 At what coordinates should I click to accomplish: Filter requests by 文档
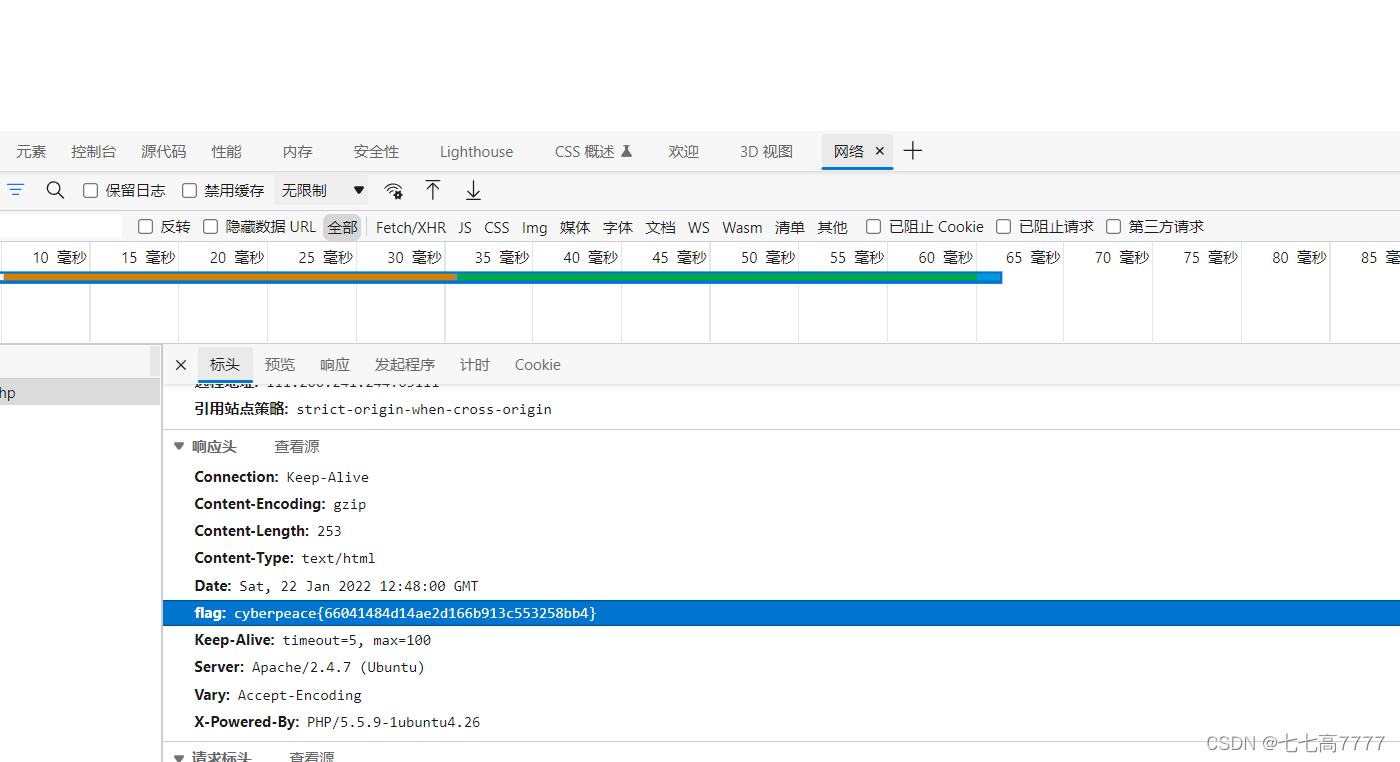click(x=661, y=228)
